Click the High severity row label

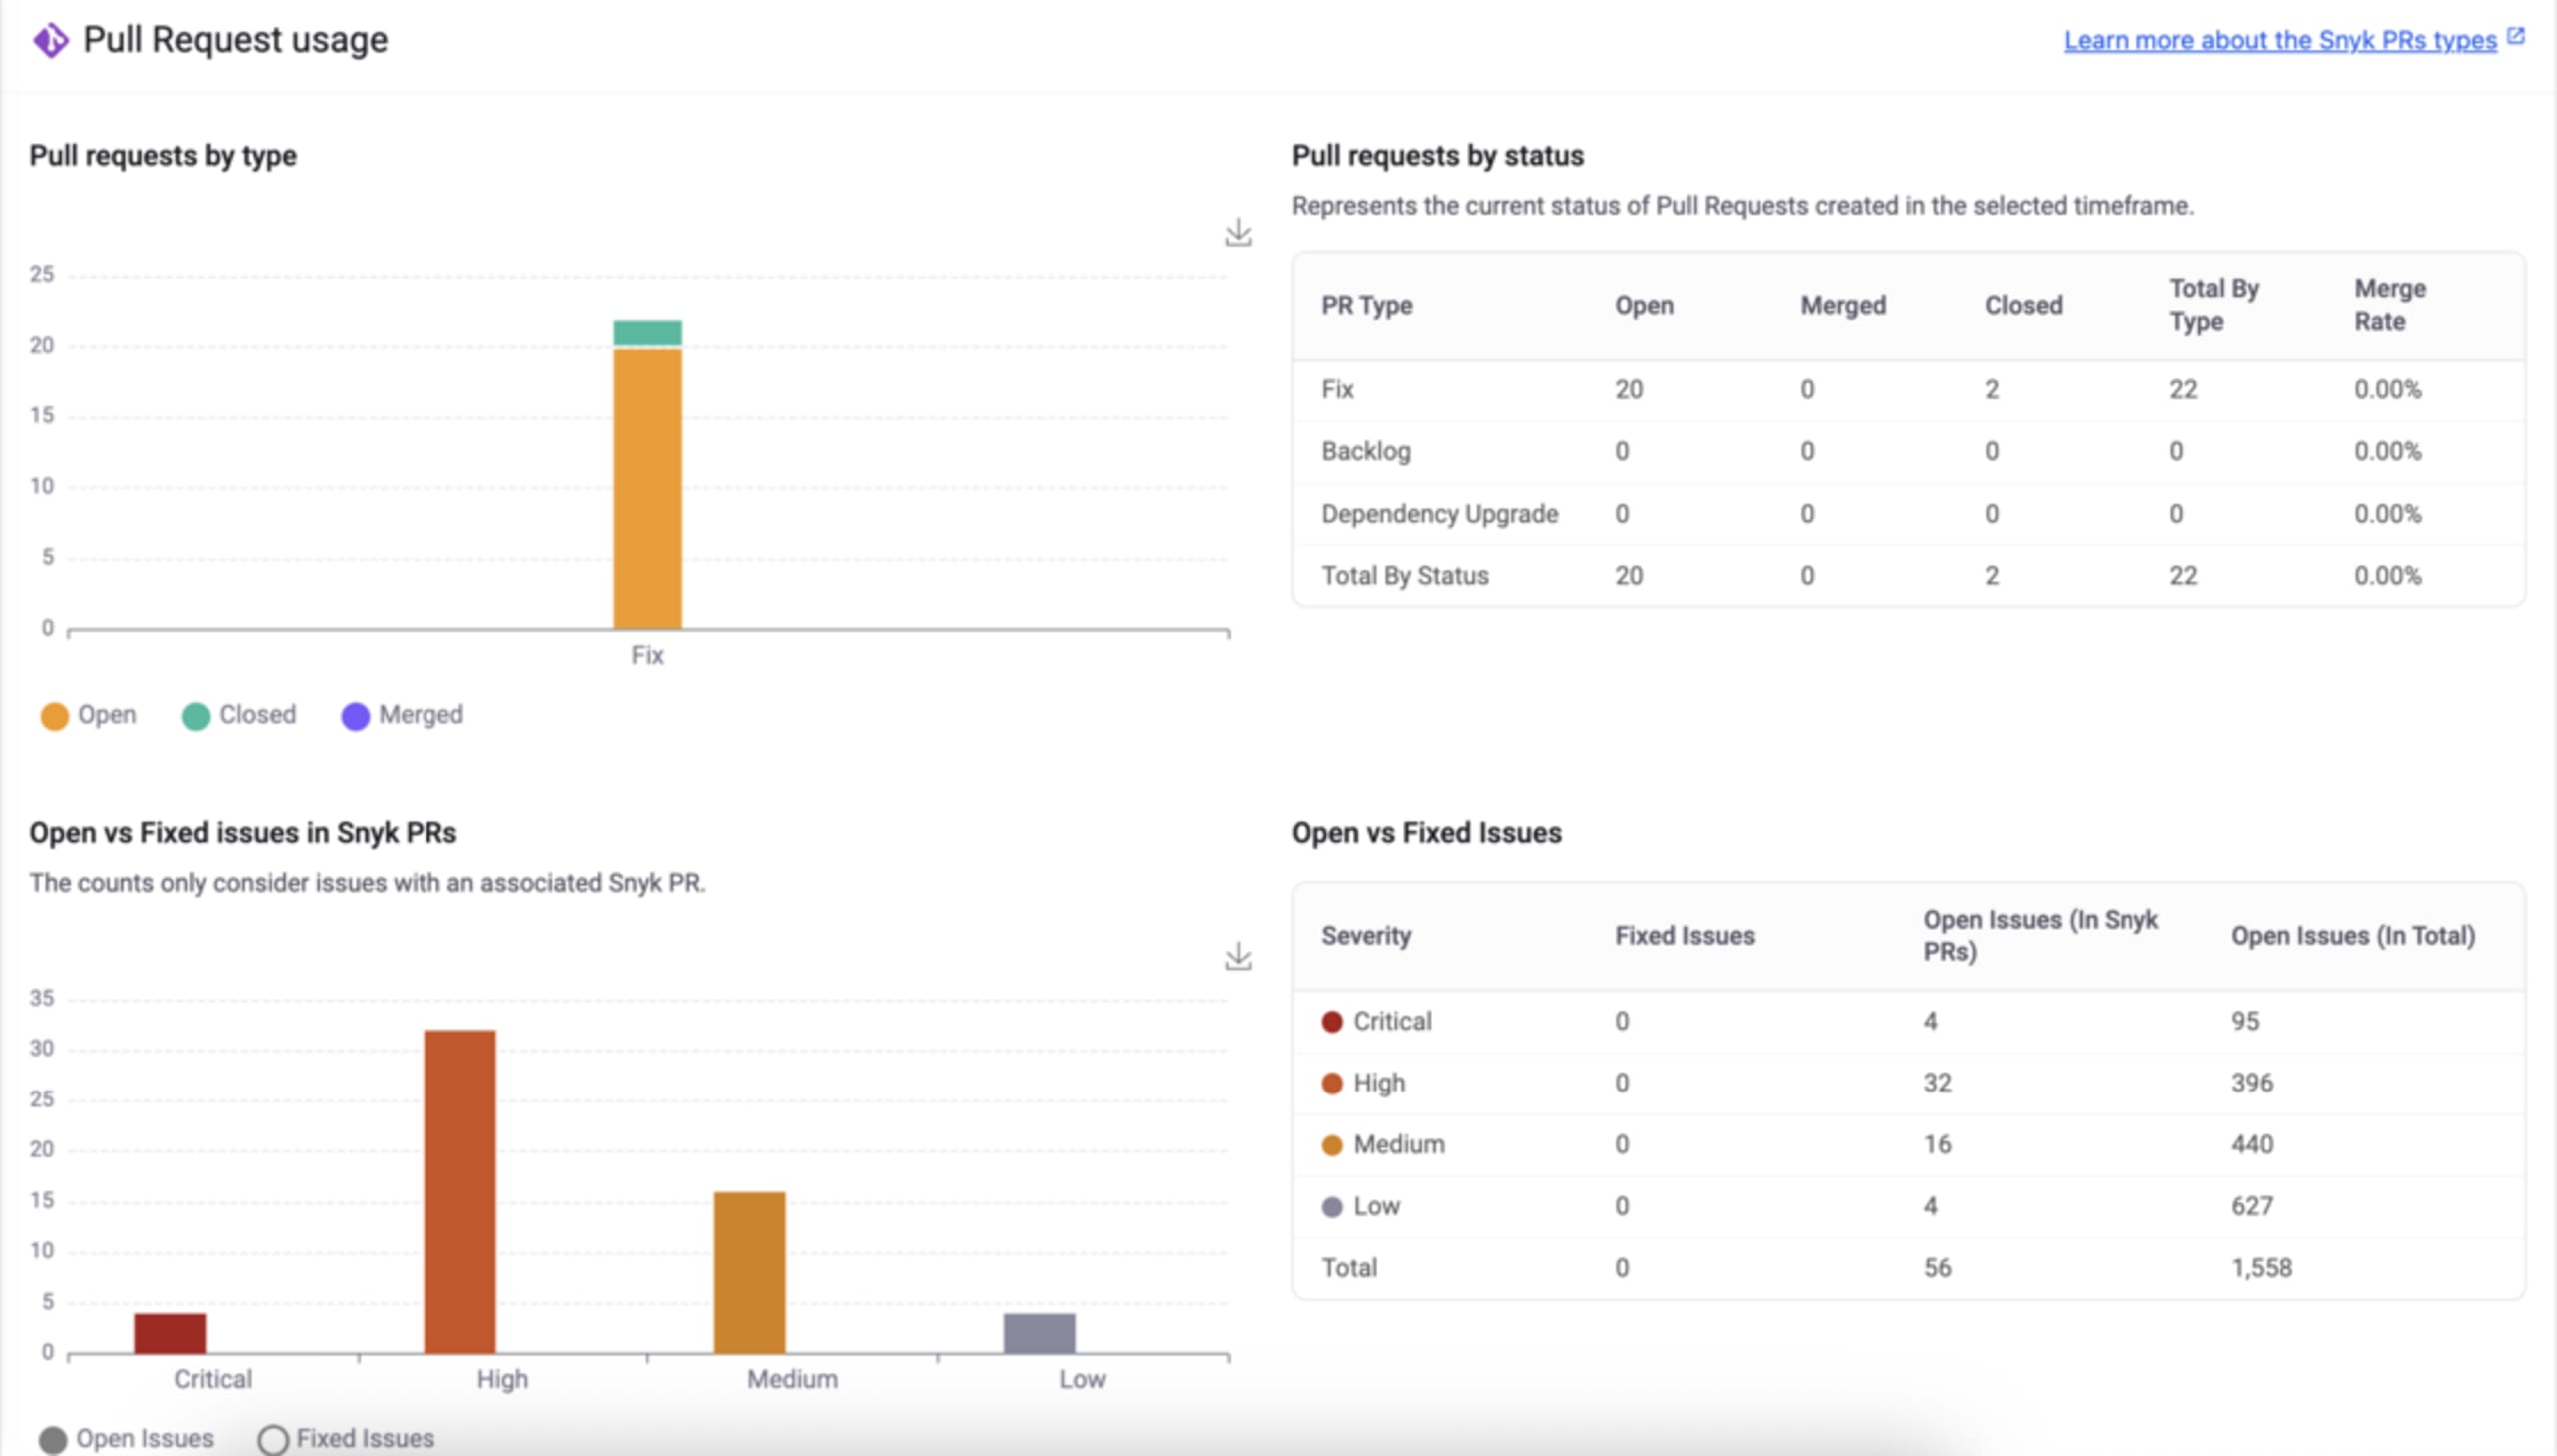click(x=1379, y=1083)
